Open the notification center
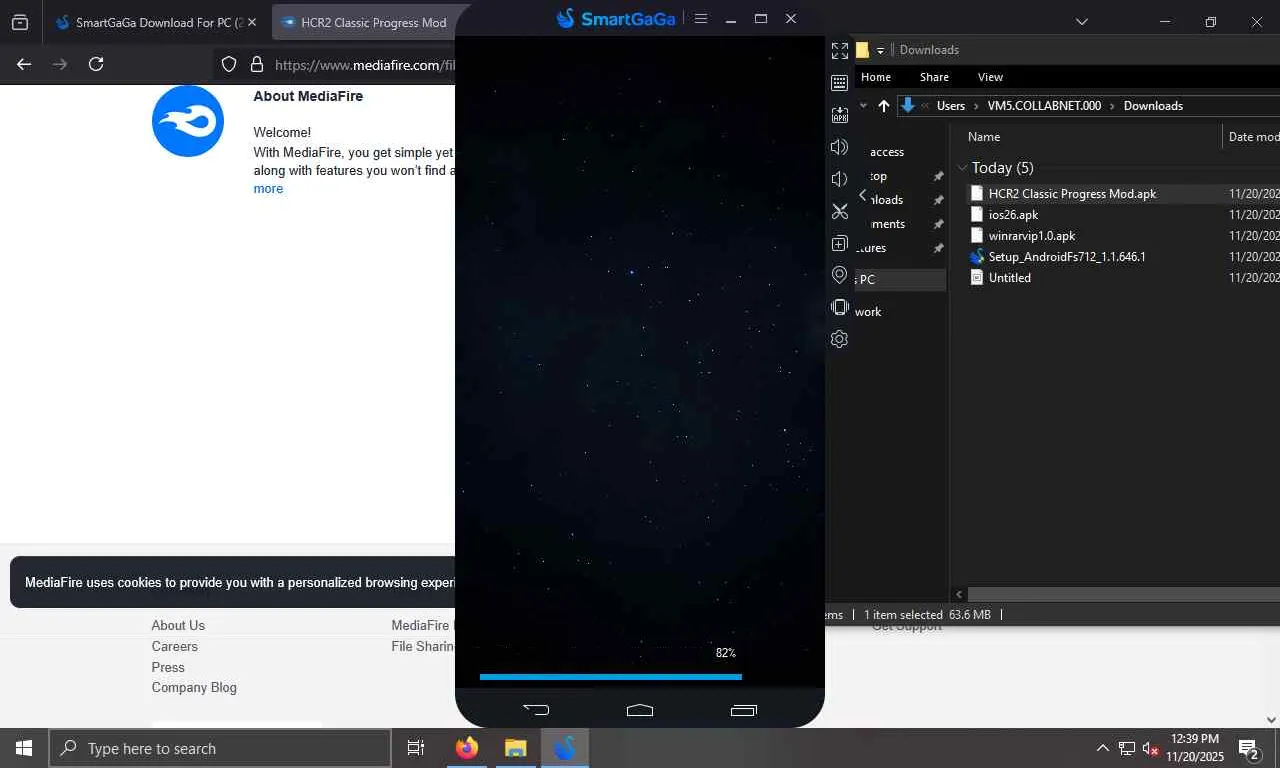 tap(1249, 748)
